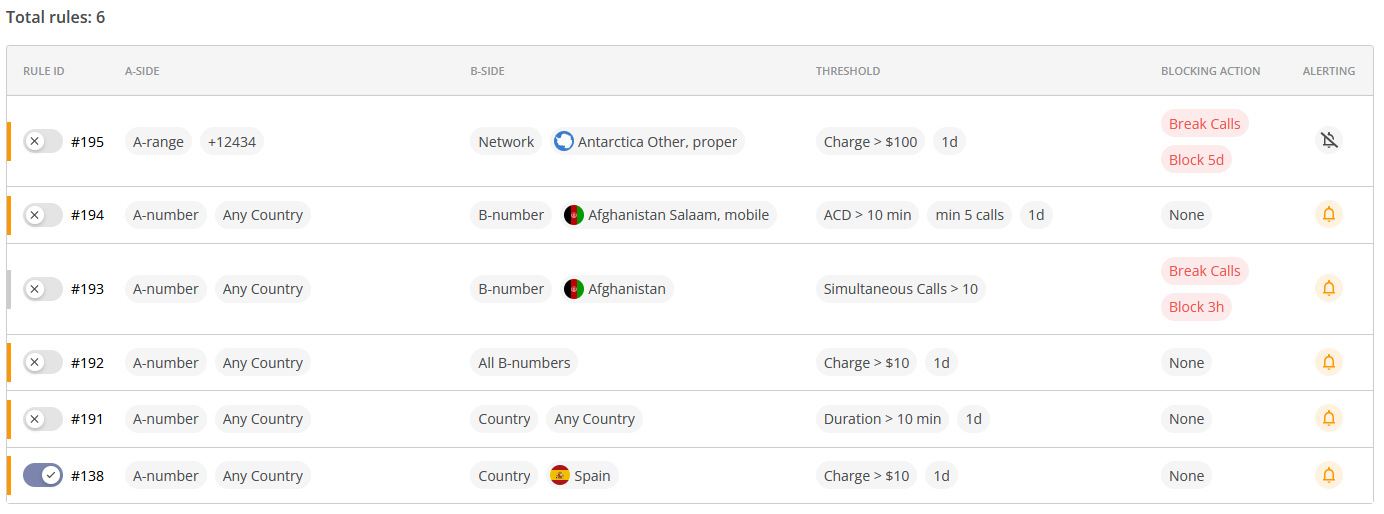Select the Simultaneous Calls > 10 threshold chip
The width and height of the screenshot is (1384, 514).
[x=900, y=289]
